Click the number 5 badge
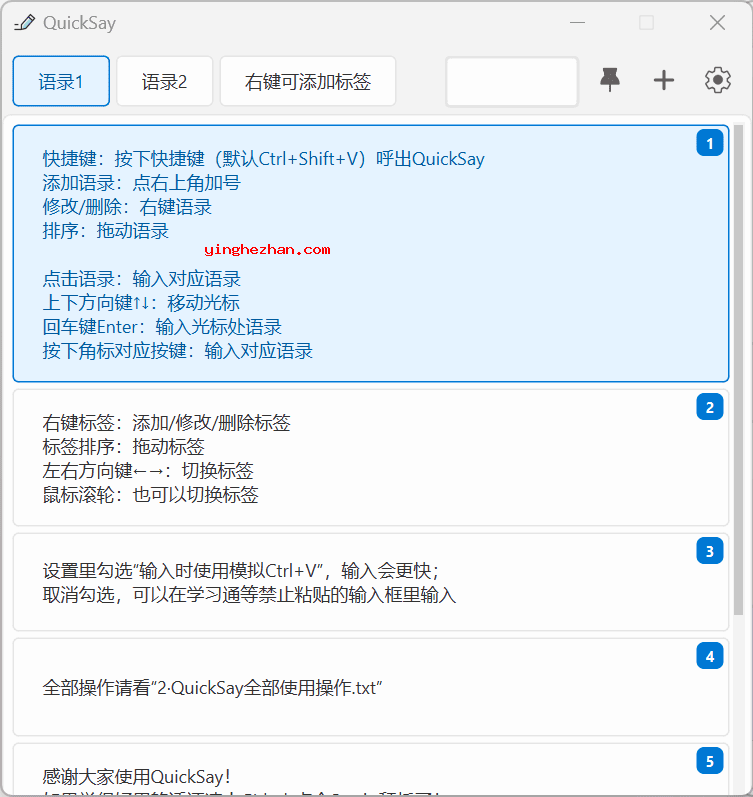The image size is (753, 797). 710,761
